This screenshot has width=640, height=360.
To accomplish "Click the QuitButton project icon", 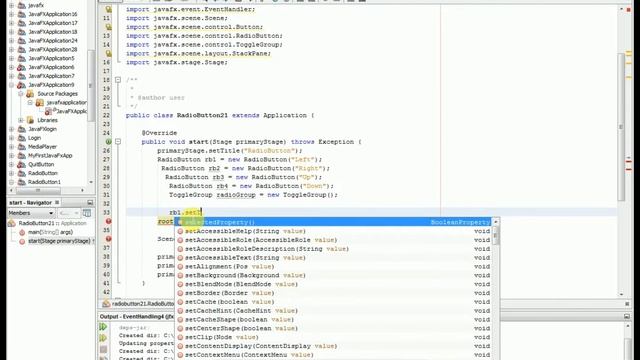I will point(22,164).
